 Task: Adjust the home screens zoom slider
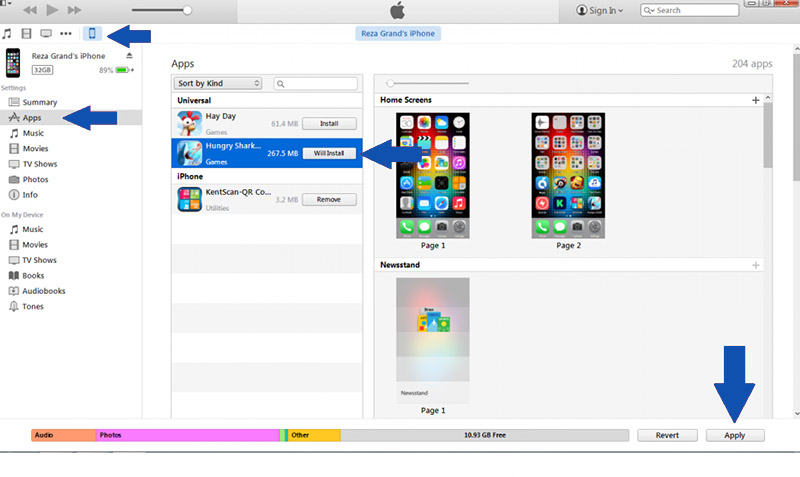coord(428,83)
